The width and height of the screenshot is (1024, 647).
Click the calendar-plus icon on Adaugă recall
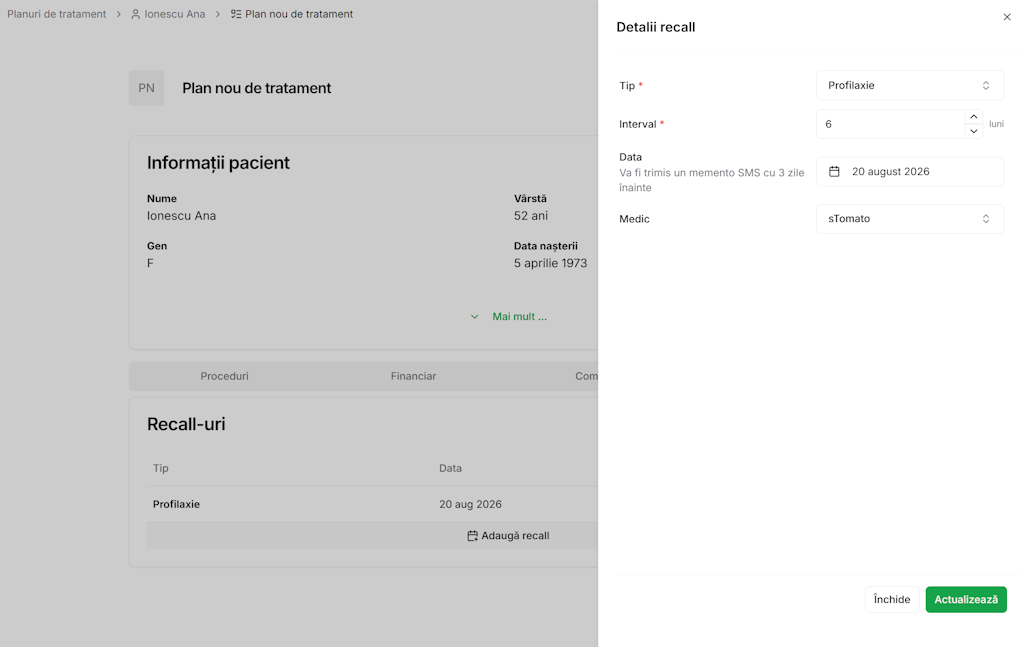click(x=472, y=536)
